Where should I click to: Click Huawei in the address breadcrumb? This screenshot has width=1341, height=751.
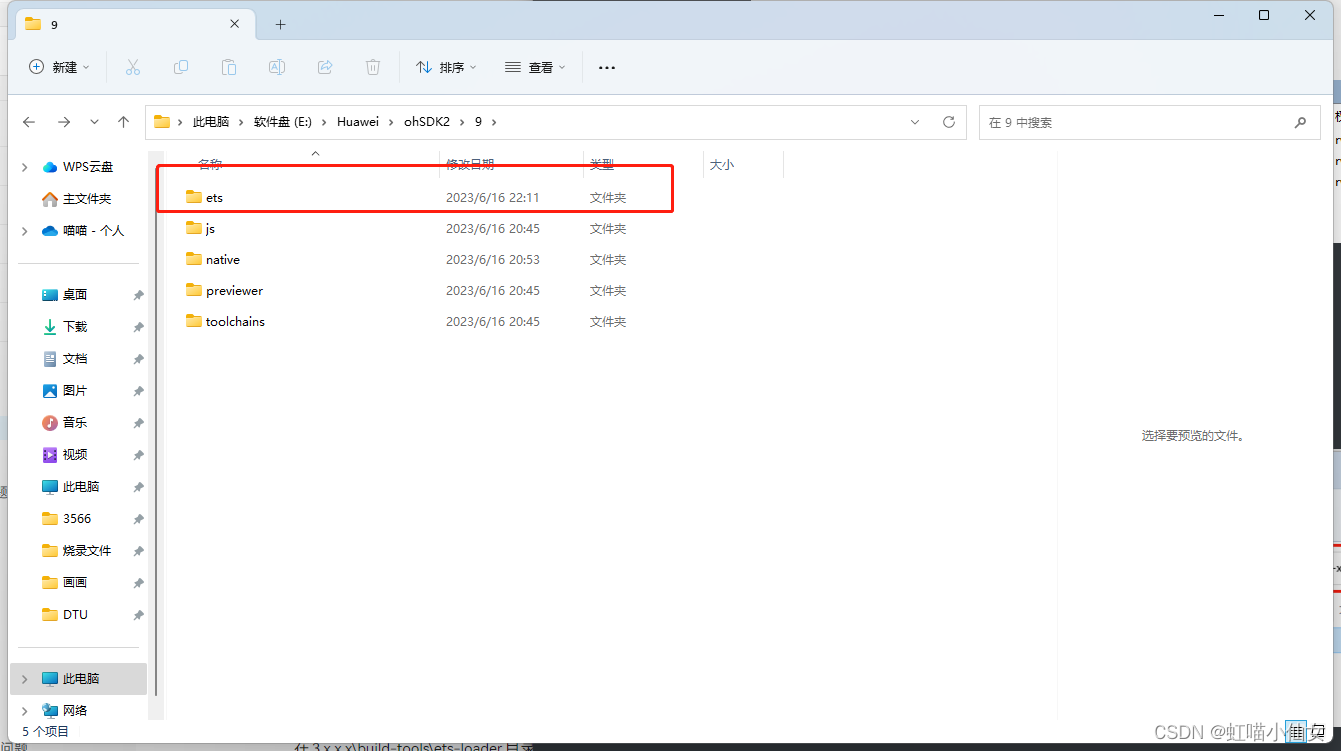click(358, 122)
